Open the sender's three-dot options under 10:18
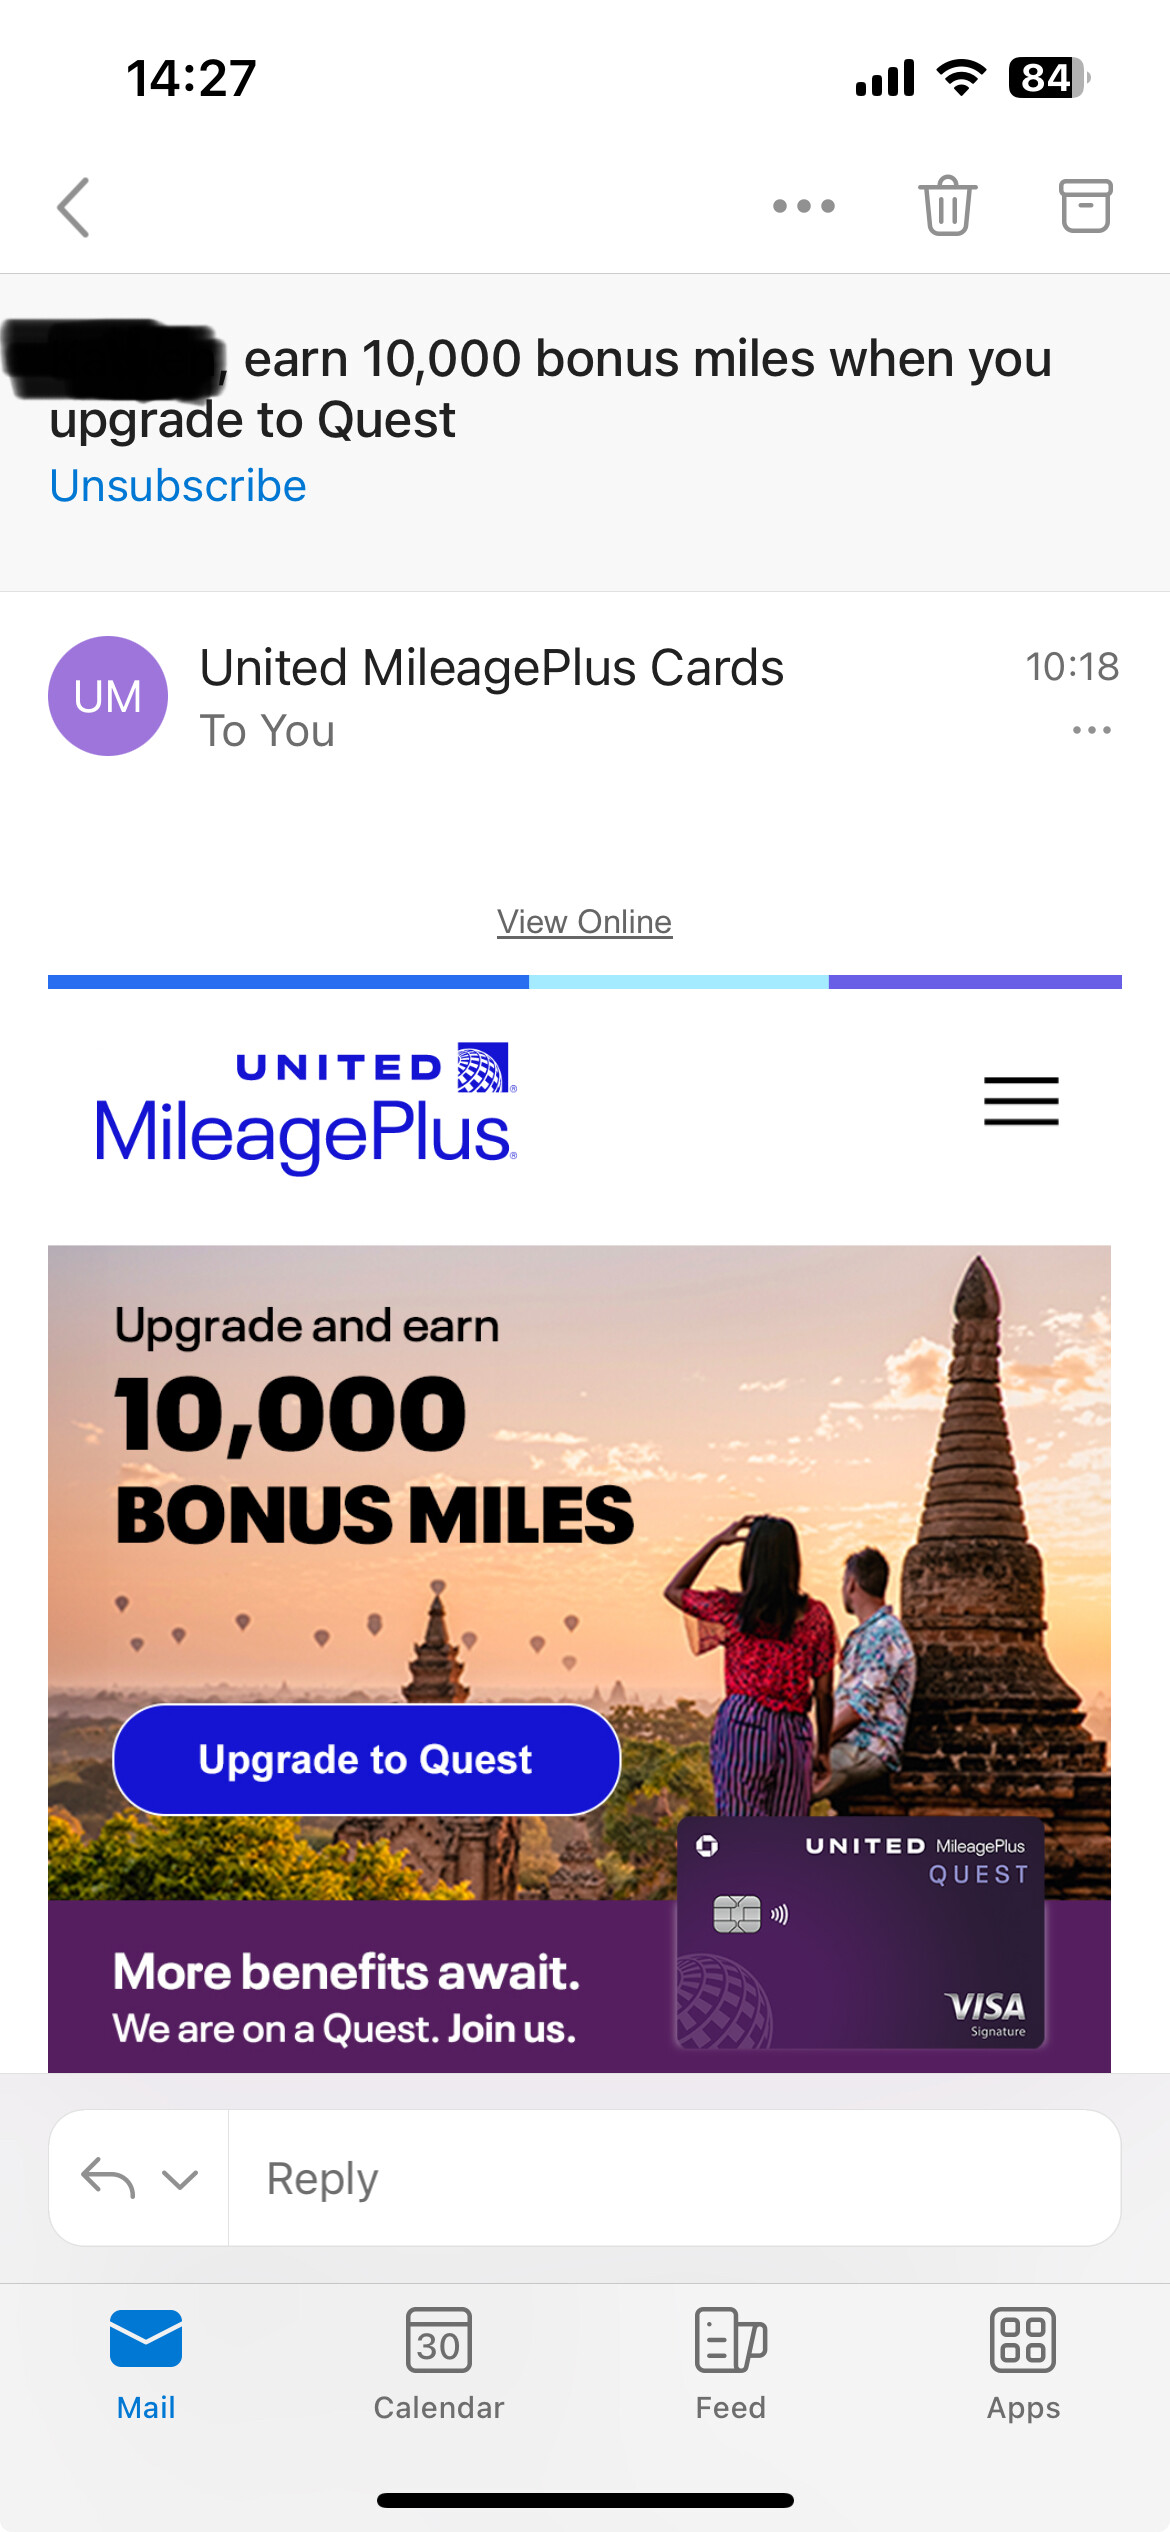 point(1091,730)
